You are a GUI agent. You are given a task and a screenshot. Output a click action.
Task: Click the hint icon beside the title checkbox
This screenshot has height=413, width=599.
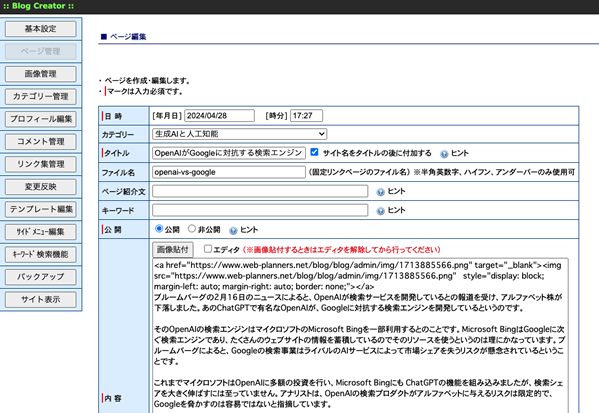click(444, 154)
